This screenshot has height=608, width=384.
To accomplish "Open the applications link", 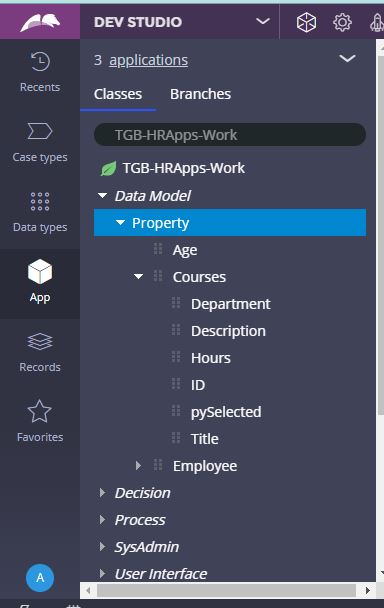I will (x=149, y=60).
